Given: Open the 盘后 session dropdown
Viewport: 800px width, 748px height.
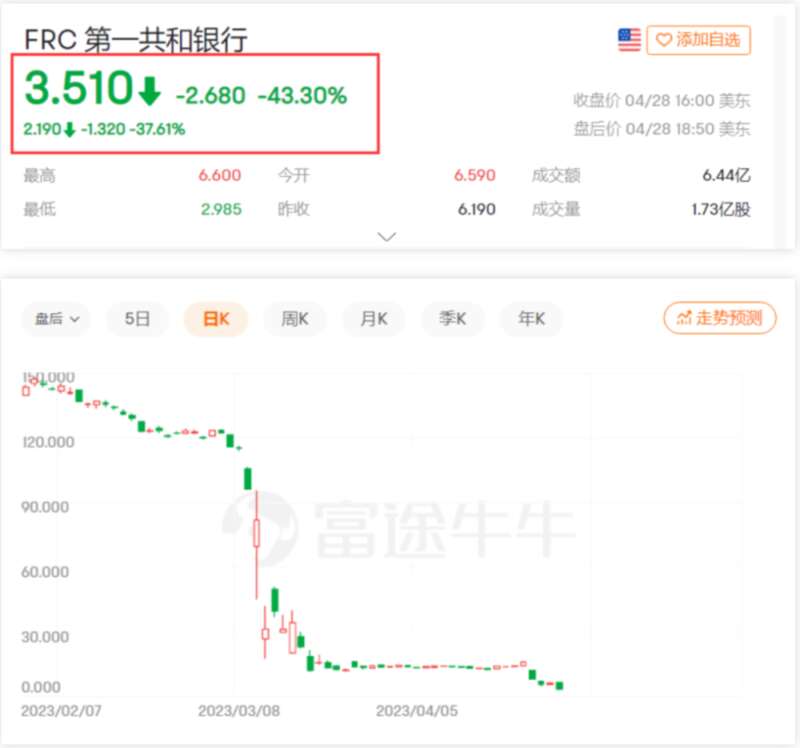Looking at the screenshot, I should coord(56,319).
